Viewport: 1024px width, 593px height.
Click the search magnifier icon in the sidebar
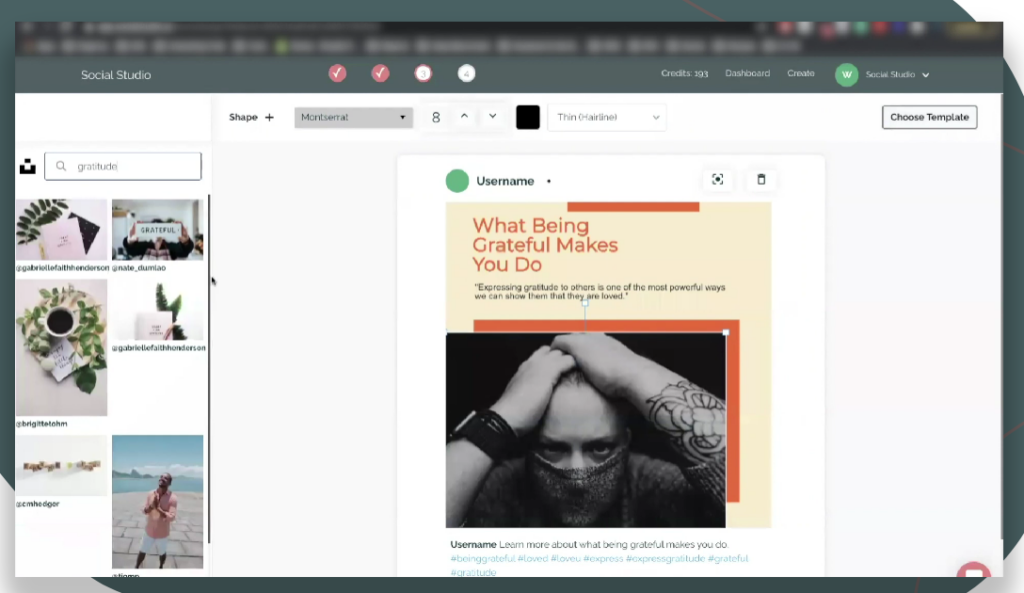[61, 166]
